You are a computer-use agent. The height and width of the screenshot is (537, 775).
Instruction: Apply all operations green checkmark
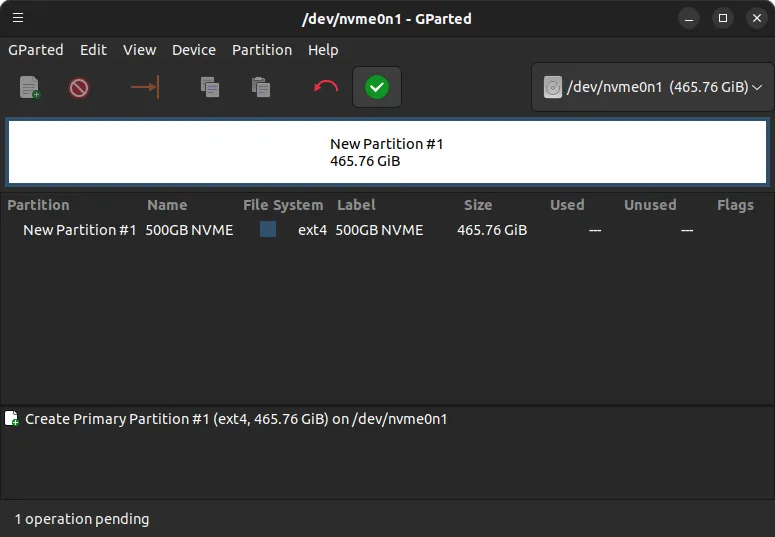(x=377, y=87)
